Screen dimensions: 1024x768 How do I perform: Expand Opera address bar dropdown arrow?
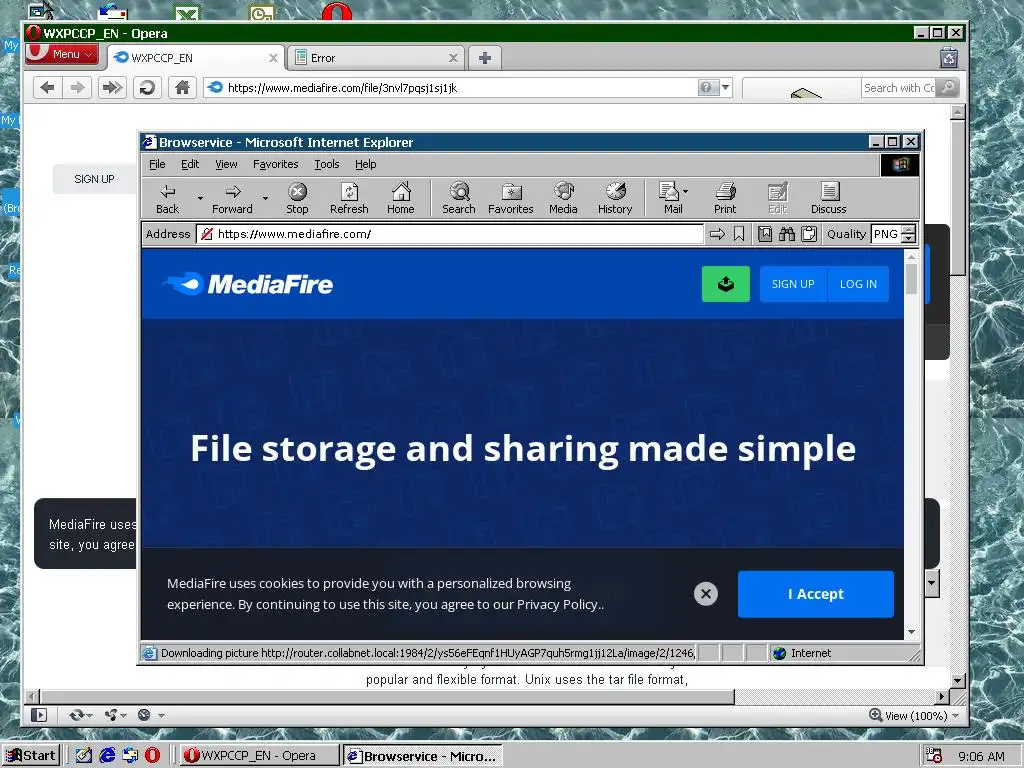click(726, 88)
